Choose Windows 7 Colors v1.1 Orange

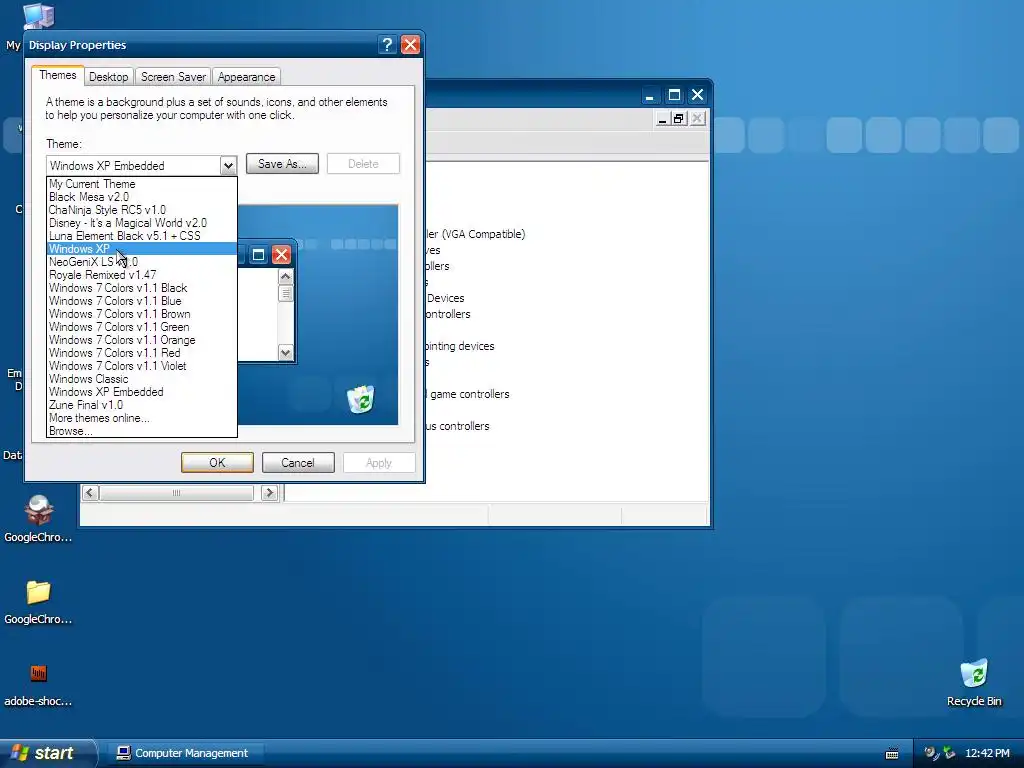point(142,340)
